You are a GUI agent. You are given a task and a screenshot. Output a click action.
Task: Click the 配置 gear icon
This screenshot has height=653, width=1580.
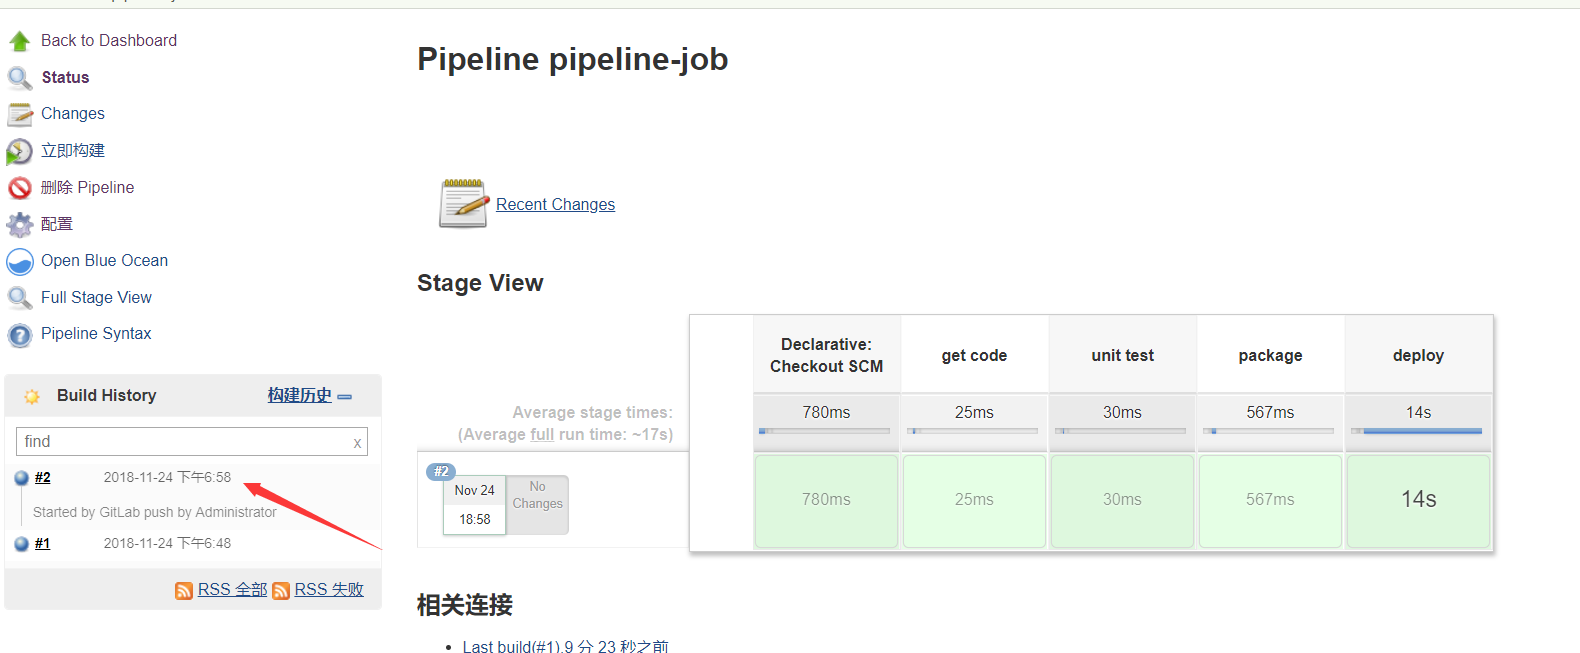click(20, 224)
